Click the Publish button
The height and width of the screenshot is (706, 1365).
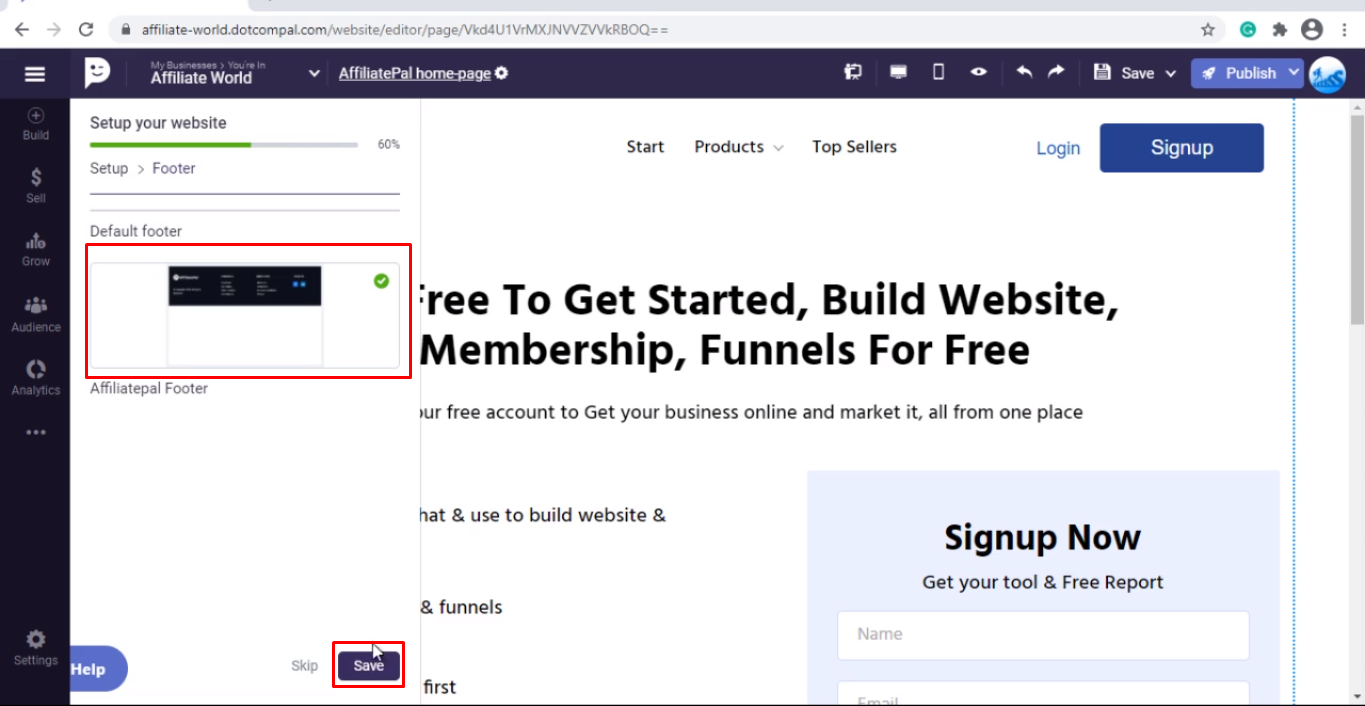coord(1238,73)
